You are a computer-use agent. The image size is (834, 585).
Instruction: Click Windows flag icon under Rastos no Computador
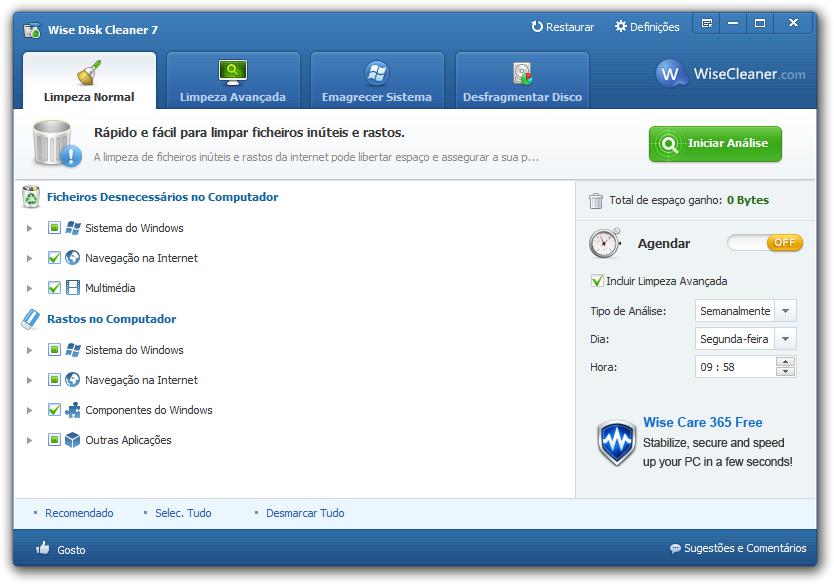(73, 350)
